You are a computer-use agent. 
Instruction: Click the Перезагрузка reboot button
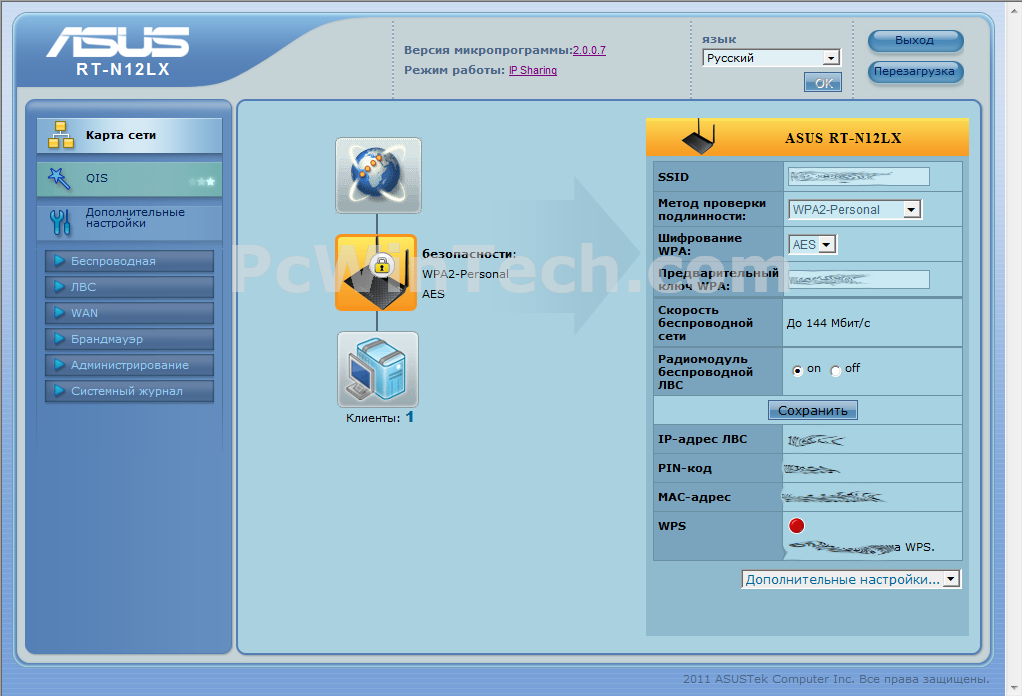(x=915, y=71)
